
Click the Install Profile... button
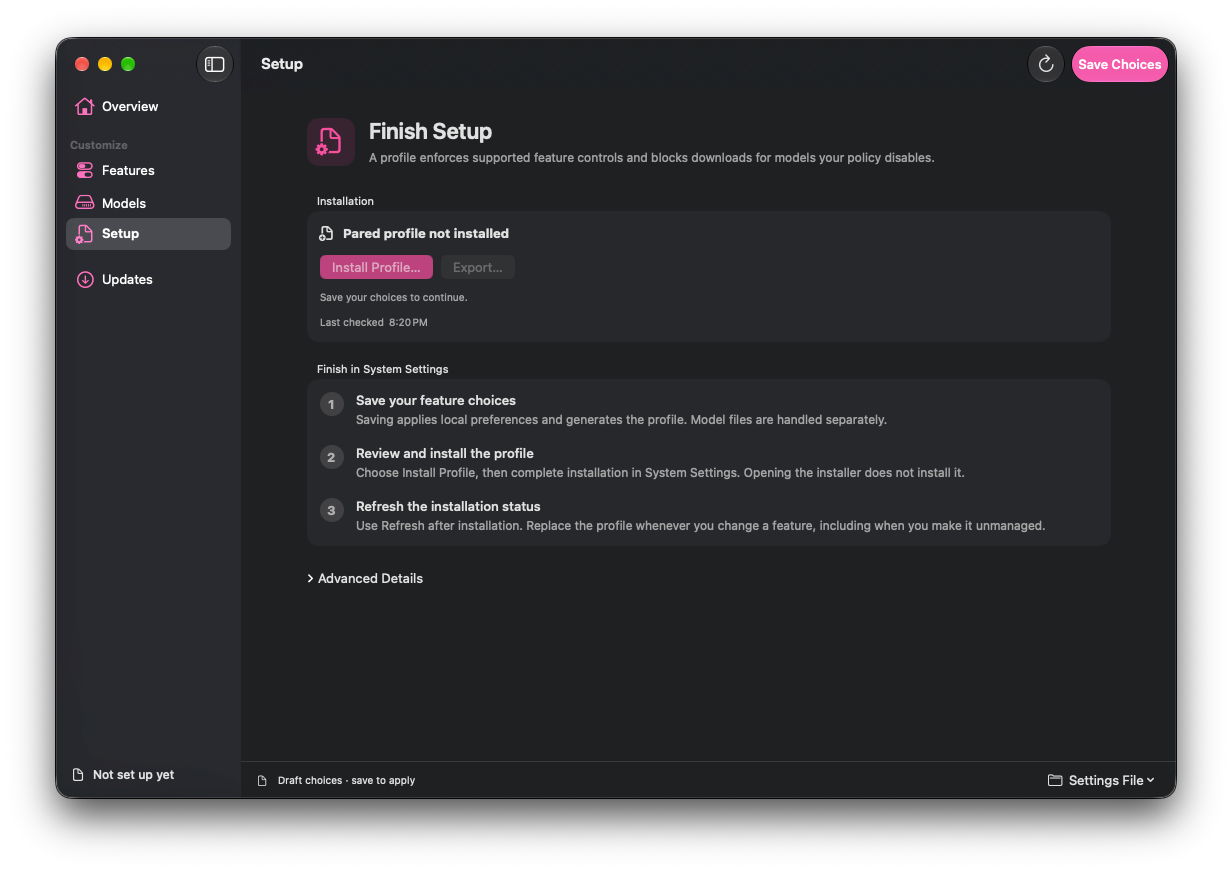click(x=376, y=267)
